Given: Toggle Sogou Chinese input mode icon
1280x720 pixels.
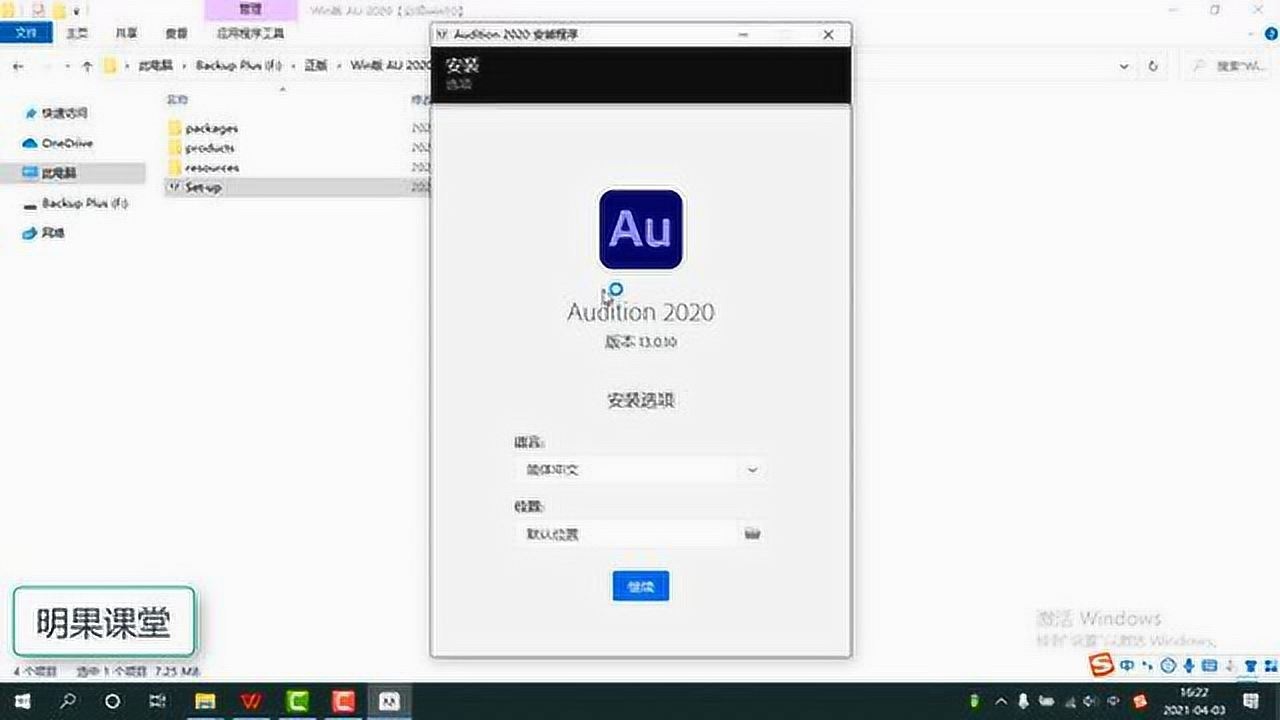Looking at the screenshot, I should [1128, 666].
